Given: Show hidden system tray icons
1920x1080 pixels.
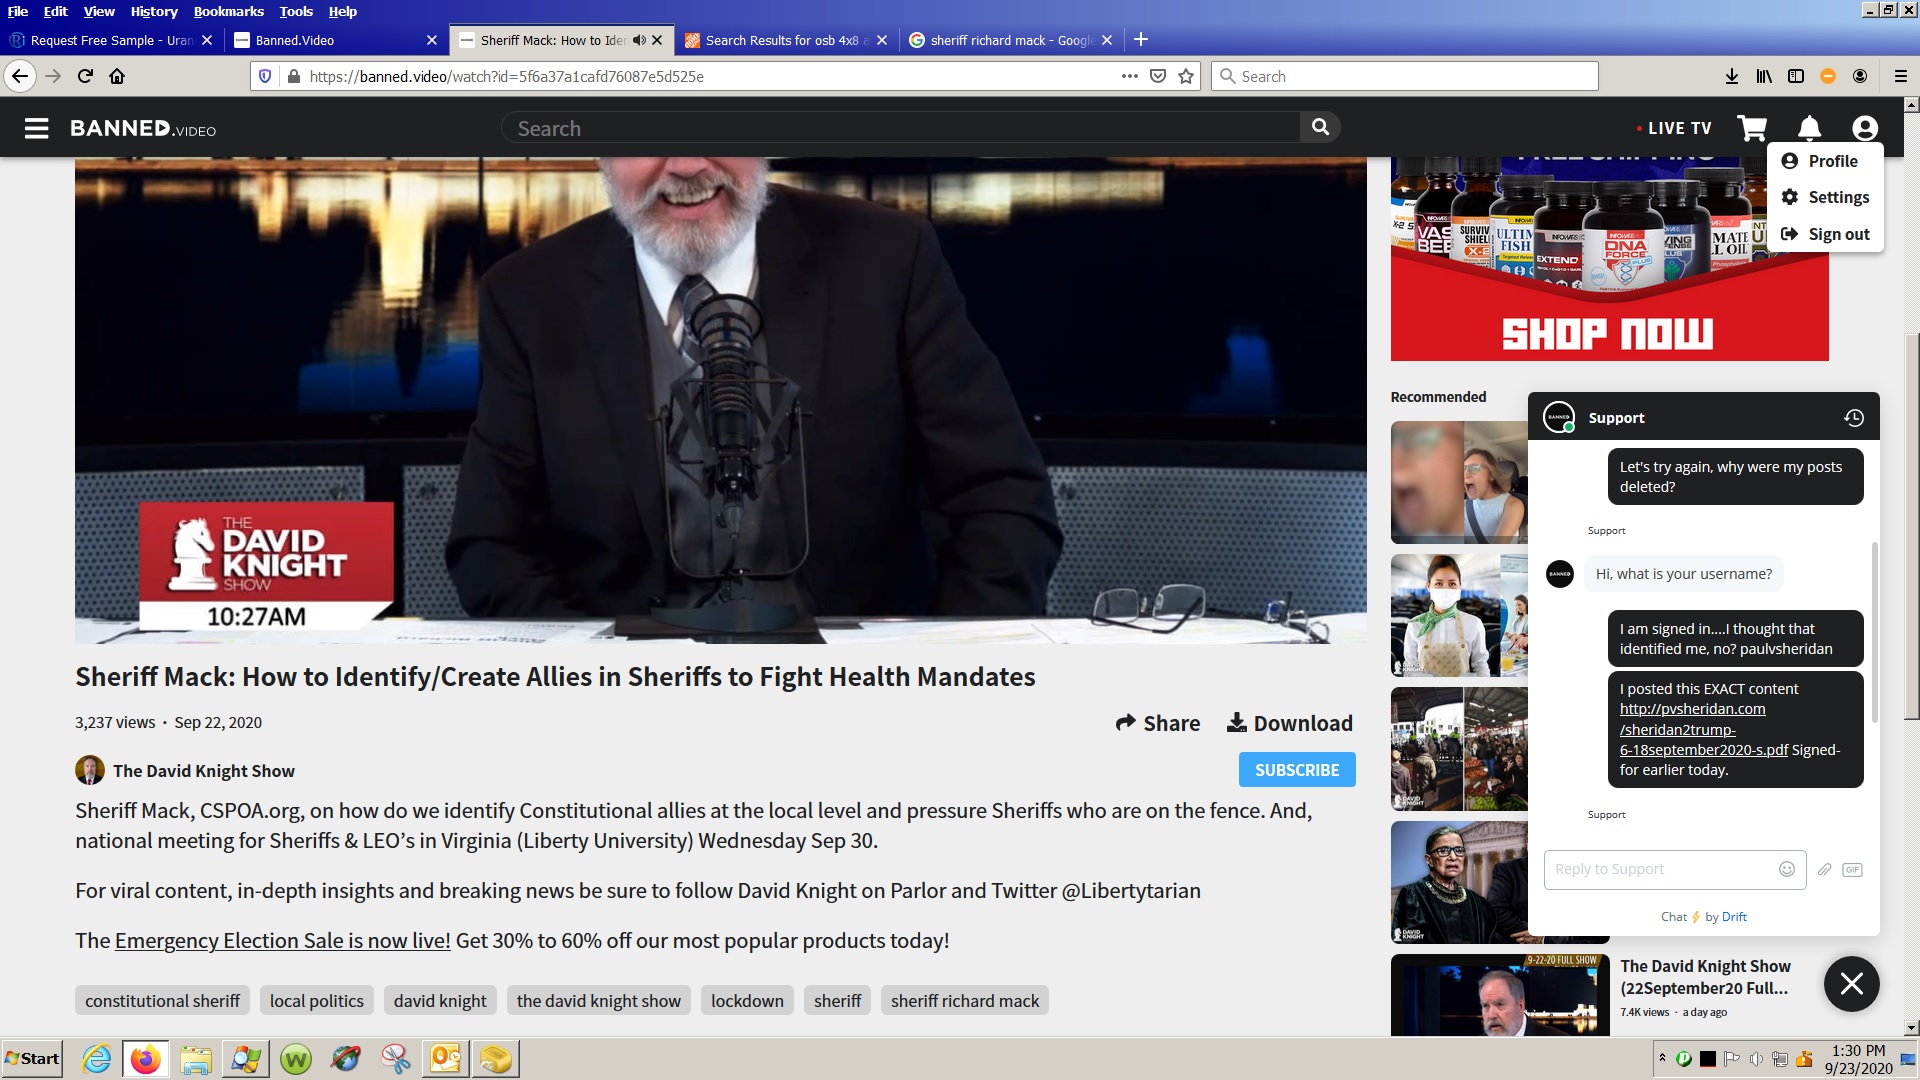Looking at the screenshot, I should pos(1662,1058).
